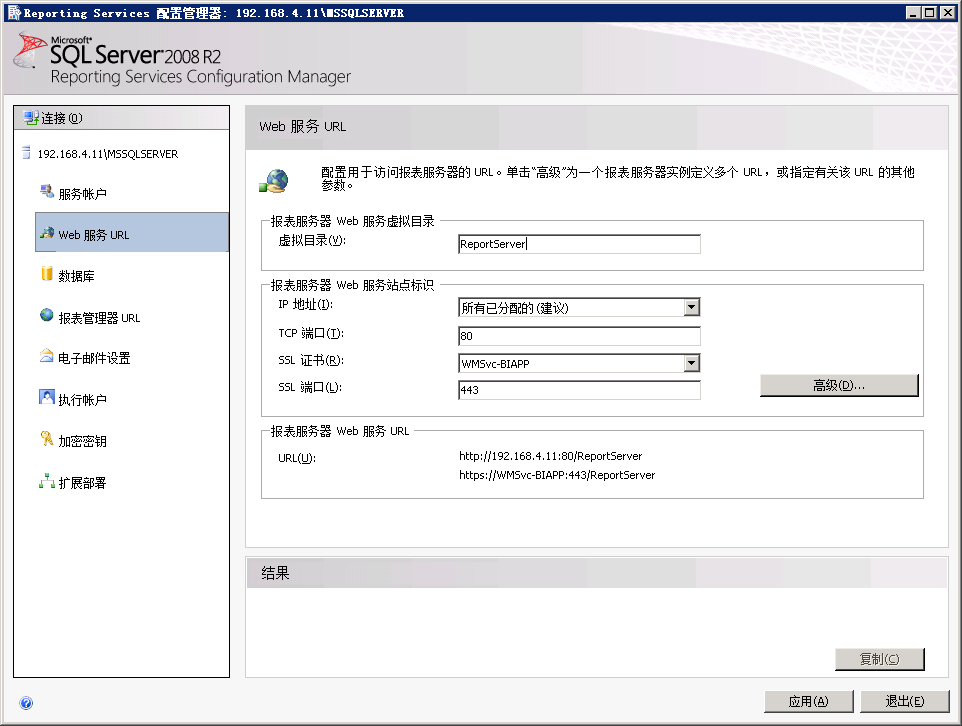Go to 服务帐户 page
962x726 pixels.
click(x=82, y=194)
